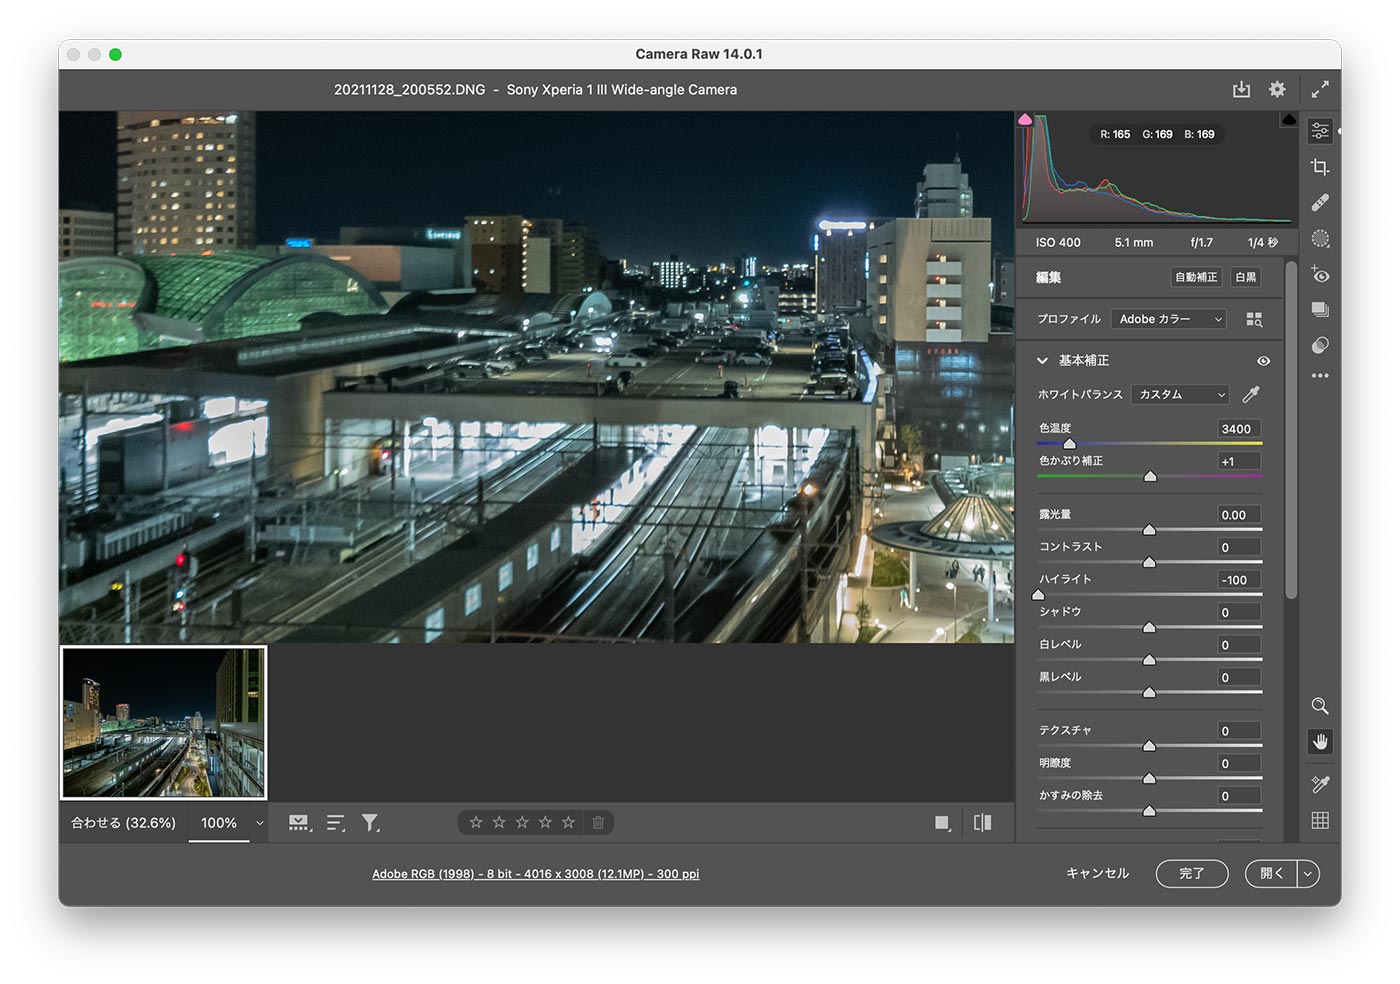
Task: Click the save/convert image download icon
Action: pos(1241,89)
